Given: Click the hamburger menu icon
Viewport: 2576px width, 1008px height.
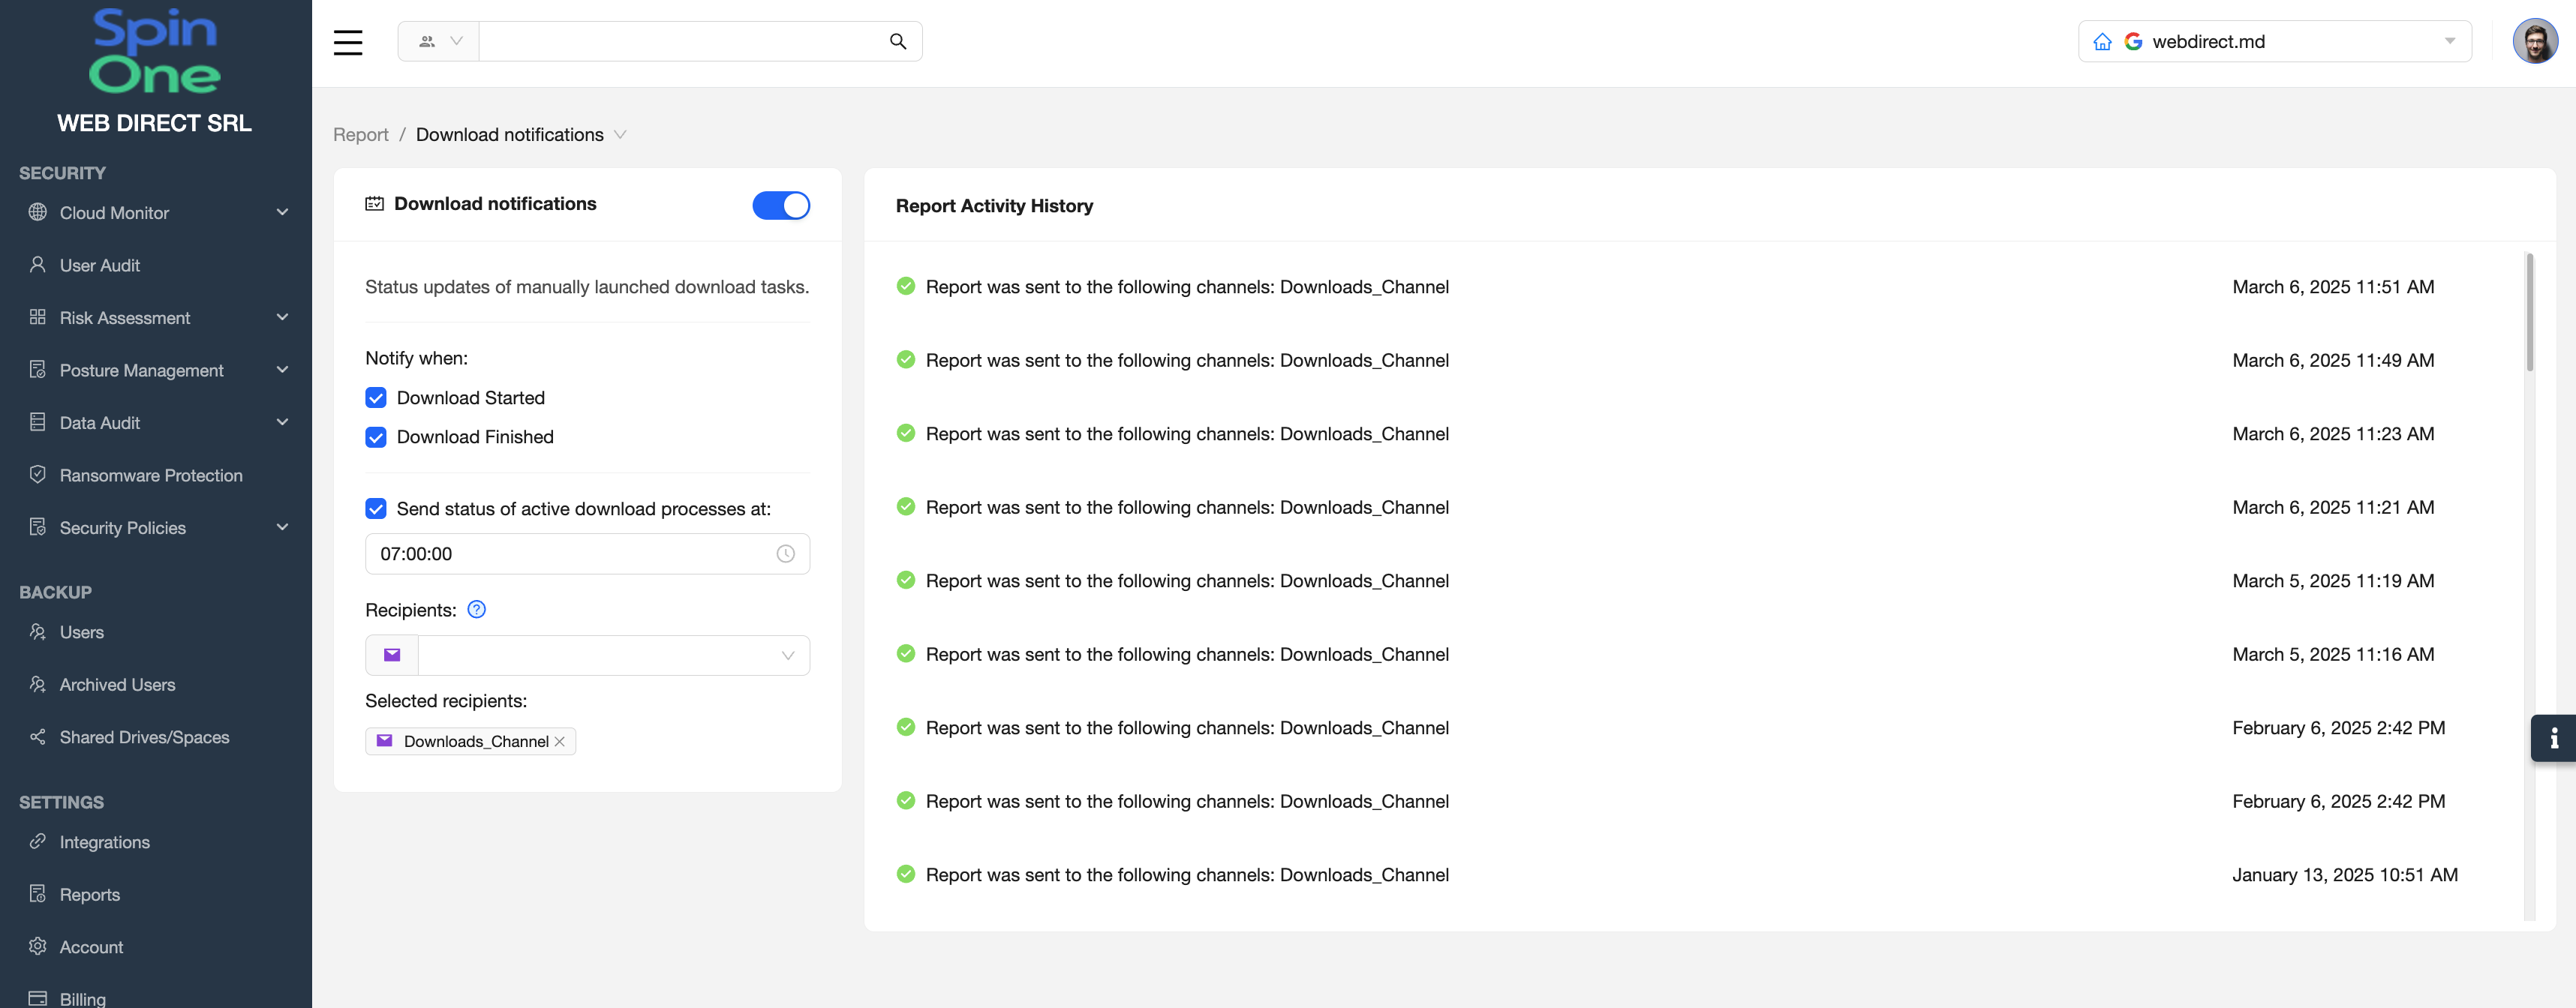Looking at the screenshot, I should coord(347,42).
